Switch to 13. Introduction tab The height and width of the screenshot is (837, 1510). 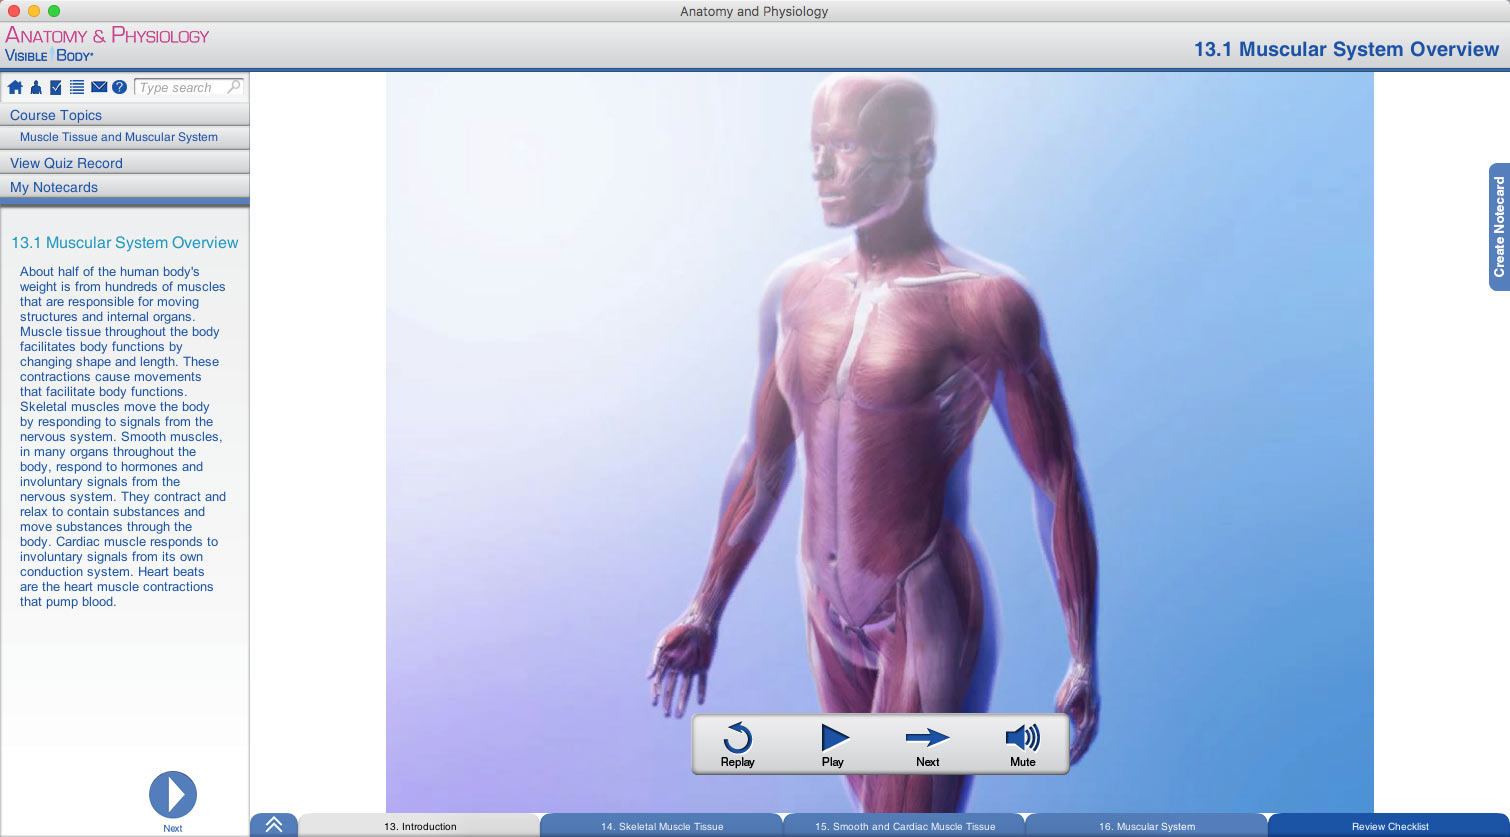[x=420, y=826]
